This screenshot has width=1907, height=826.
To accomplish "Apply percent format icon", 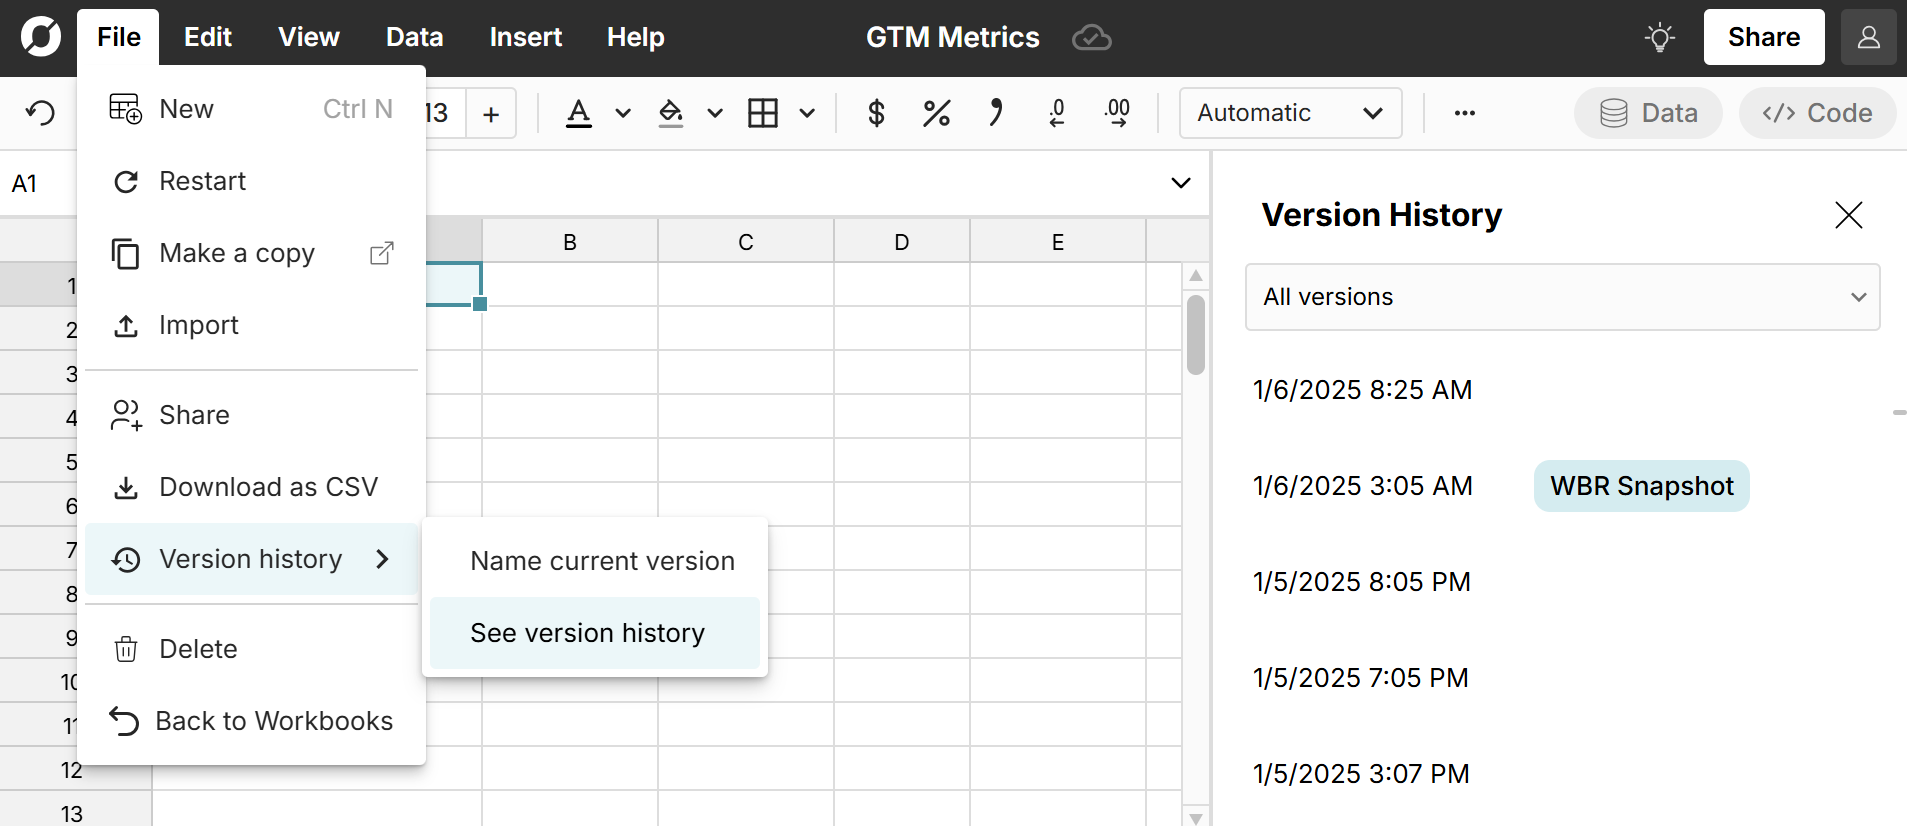I will [936, 113].
